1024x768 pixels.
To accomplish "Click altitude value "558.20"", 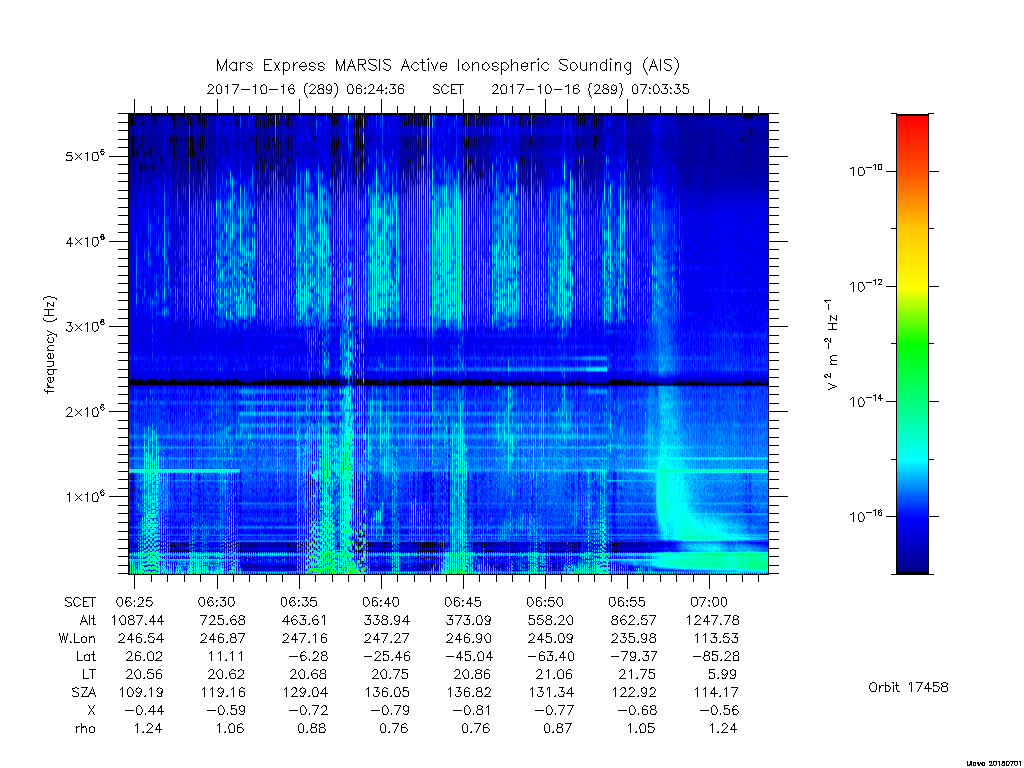I will 550,620.
